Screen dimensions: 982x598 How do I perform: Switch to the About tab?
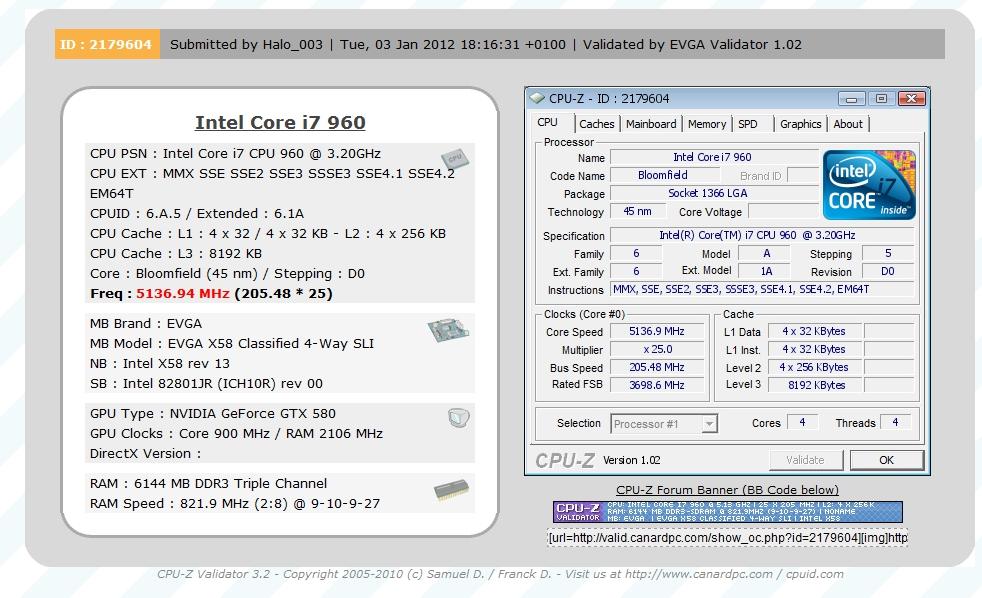pyautogui.click(x=848, y=124)
